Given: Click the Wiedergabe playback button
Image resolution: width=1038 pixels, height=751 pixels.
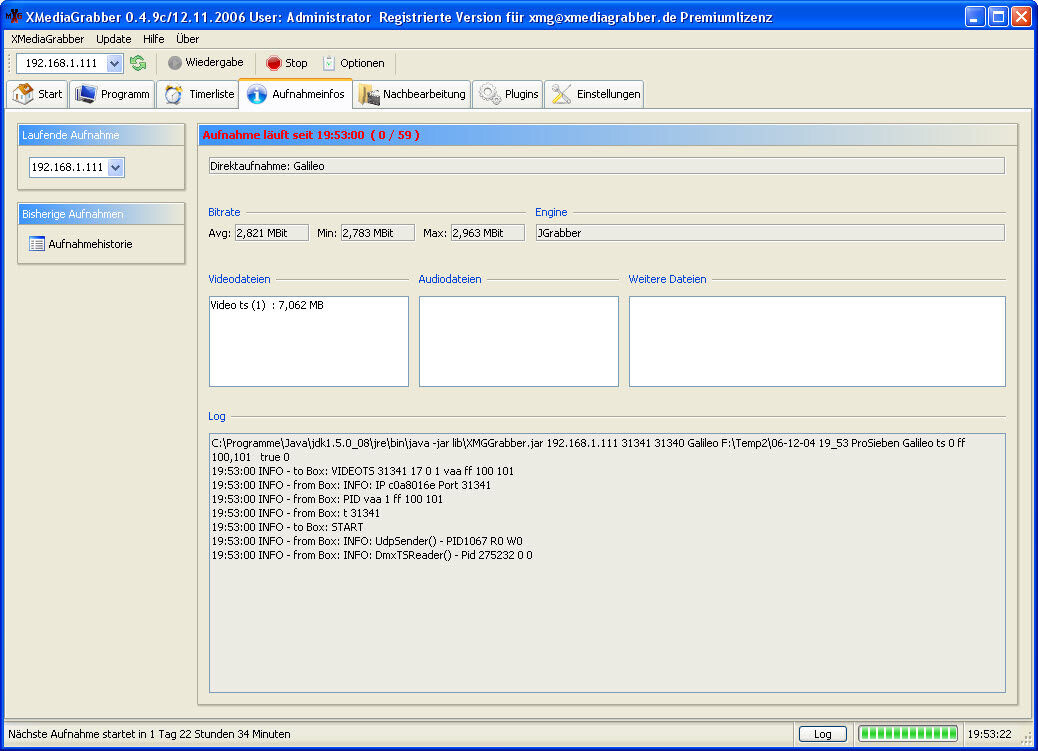Looking at the screenshot, I should click(x=205, y=63).
